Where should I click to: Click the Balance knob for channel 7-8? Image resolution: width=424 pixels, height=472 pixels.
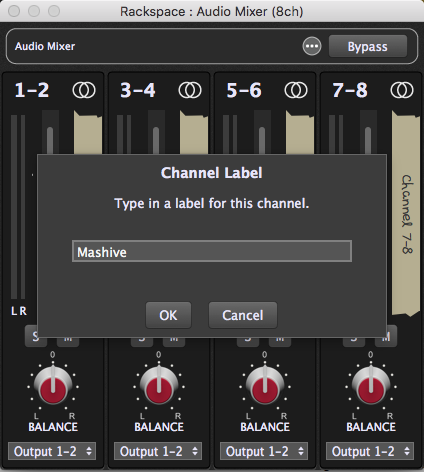click(371, 386)
